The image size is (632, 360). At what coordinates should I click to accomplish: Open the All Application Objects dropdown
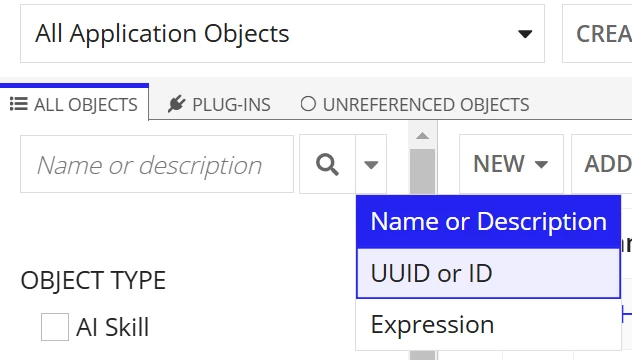coord(282,33)
